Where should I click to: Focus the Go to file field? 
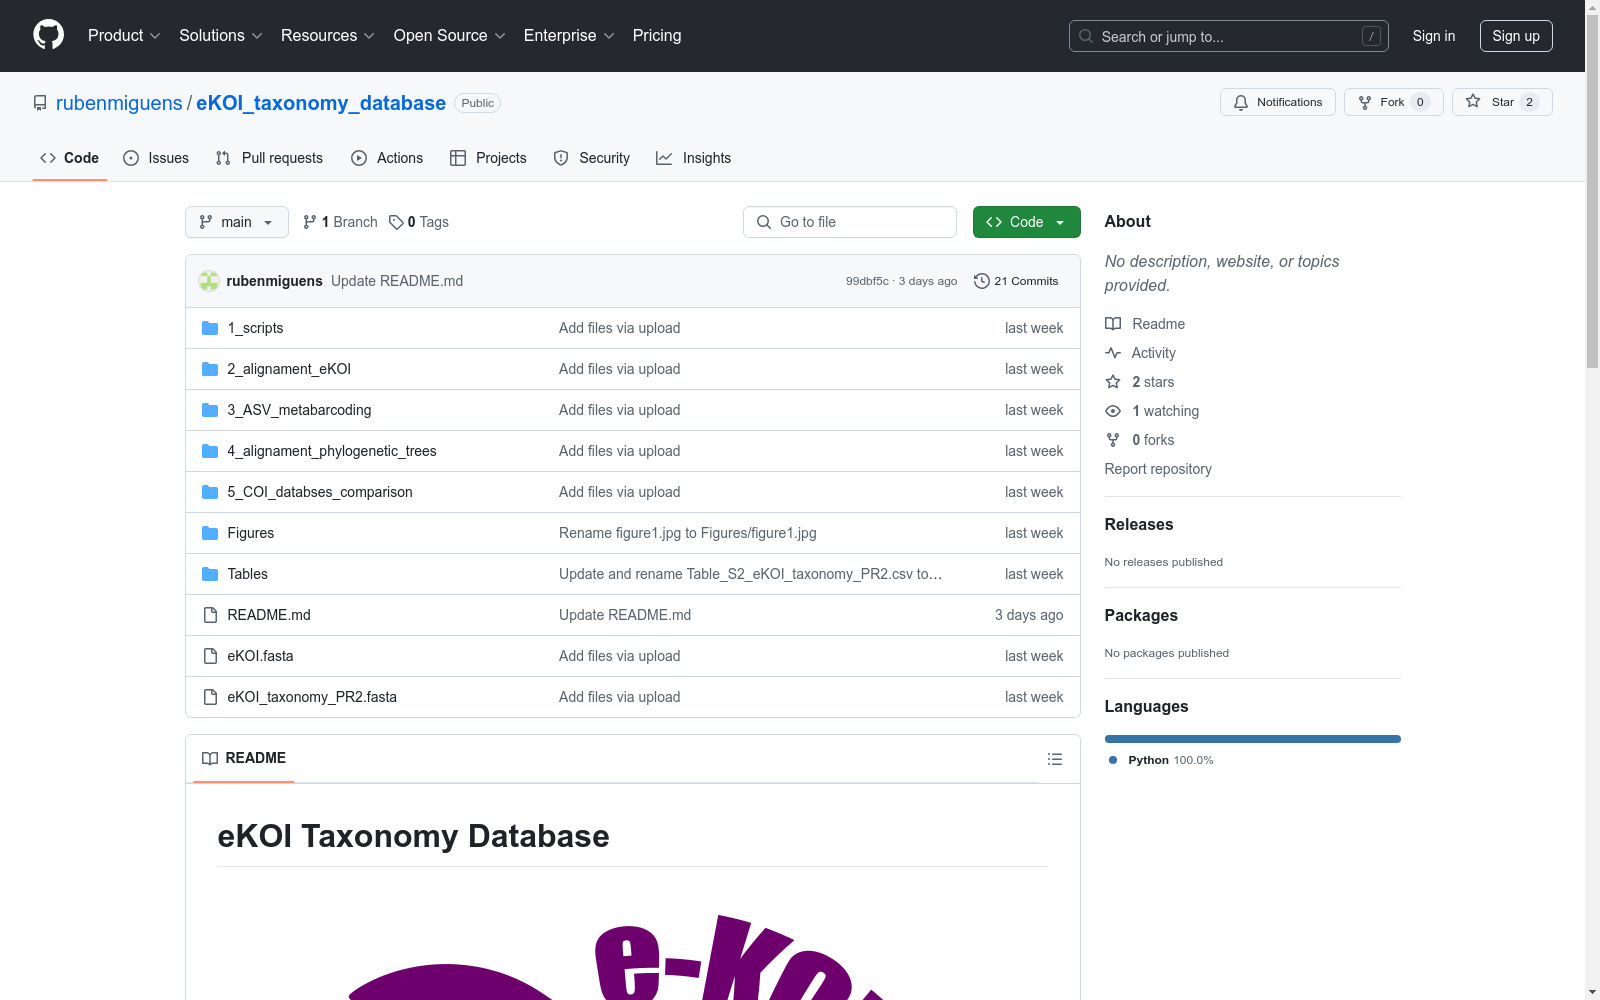coord(850,222)
